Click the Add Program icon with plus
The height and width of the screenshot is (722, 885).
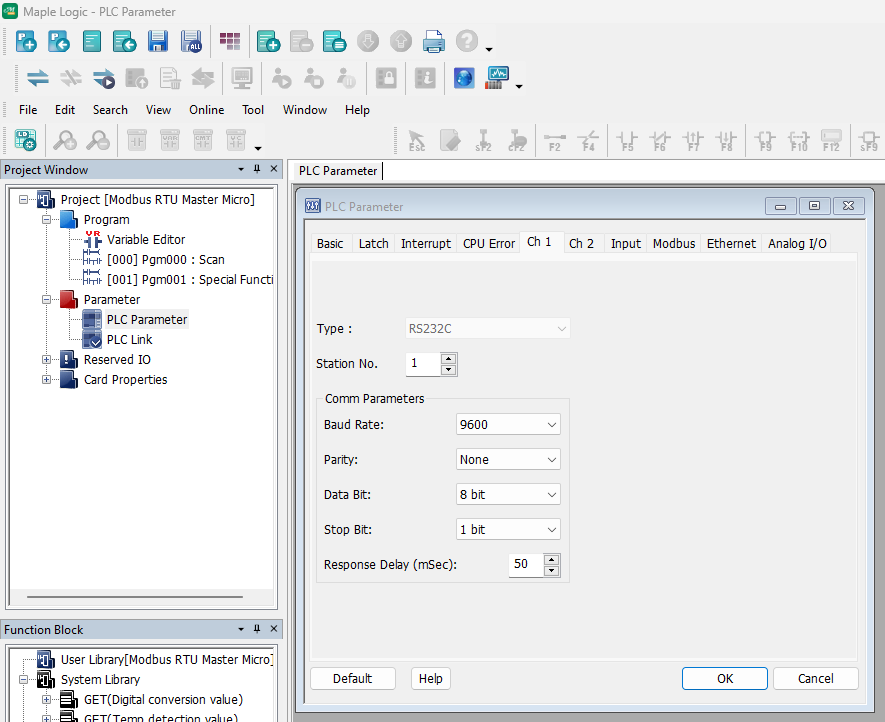pyautogui.click(x=269, y=41)
